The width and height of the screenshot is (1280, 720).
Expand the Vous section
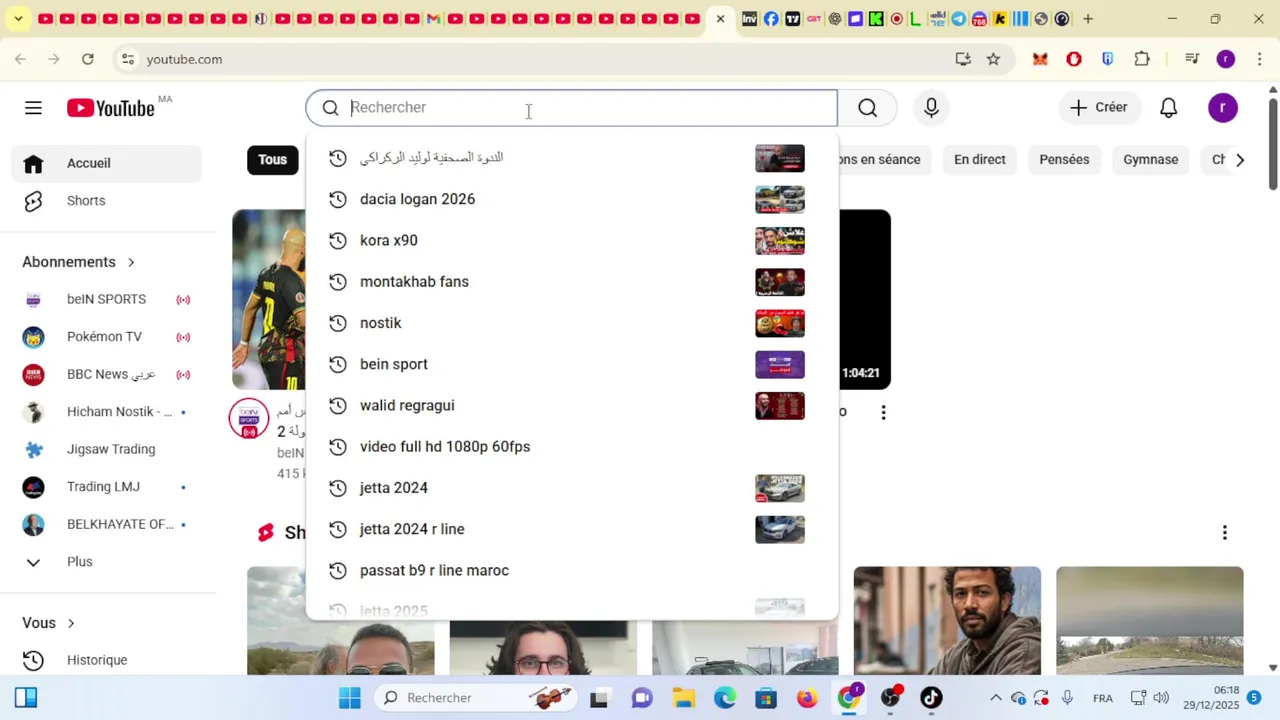coord(49,623)
